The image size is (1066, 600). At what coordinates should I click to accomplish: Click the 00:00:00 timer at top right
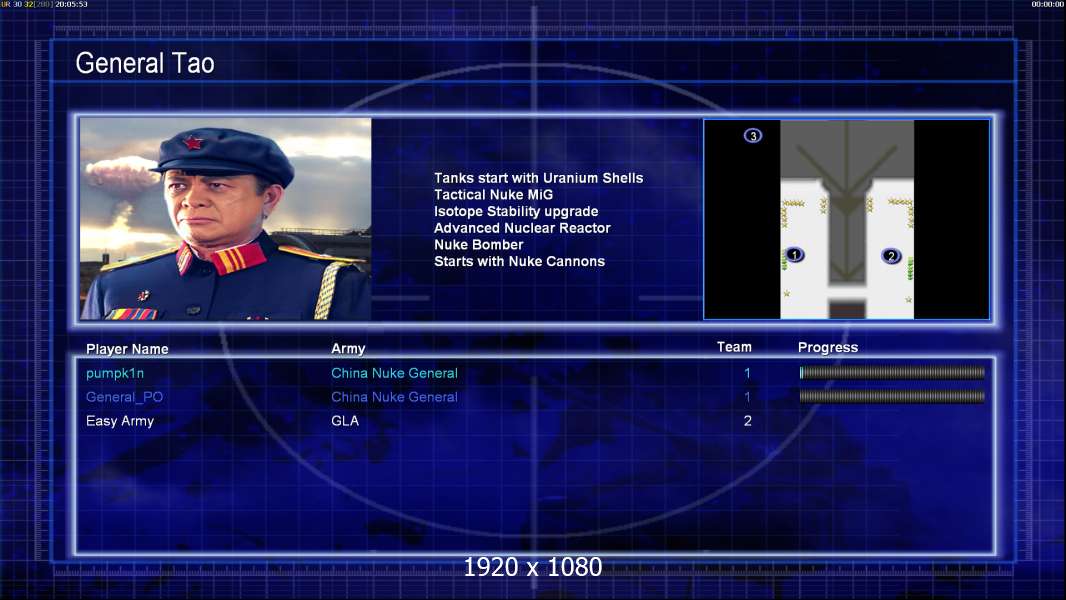(x=1048, y=4)
